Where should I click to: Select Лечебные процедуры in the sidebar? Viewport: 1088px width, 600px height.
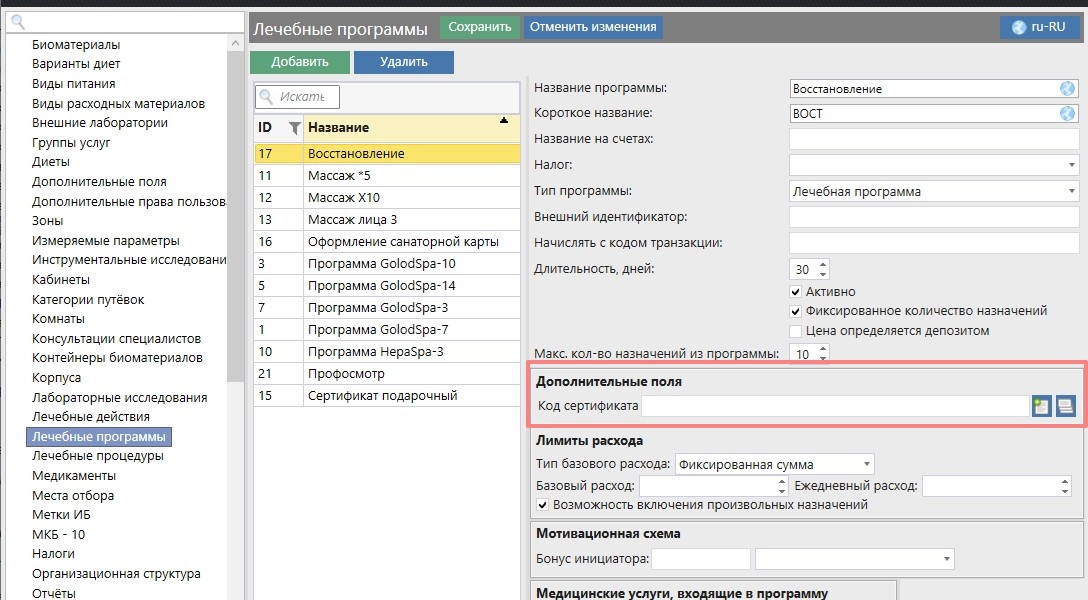pyautogui.click(x=97, y=456)
